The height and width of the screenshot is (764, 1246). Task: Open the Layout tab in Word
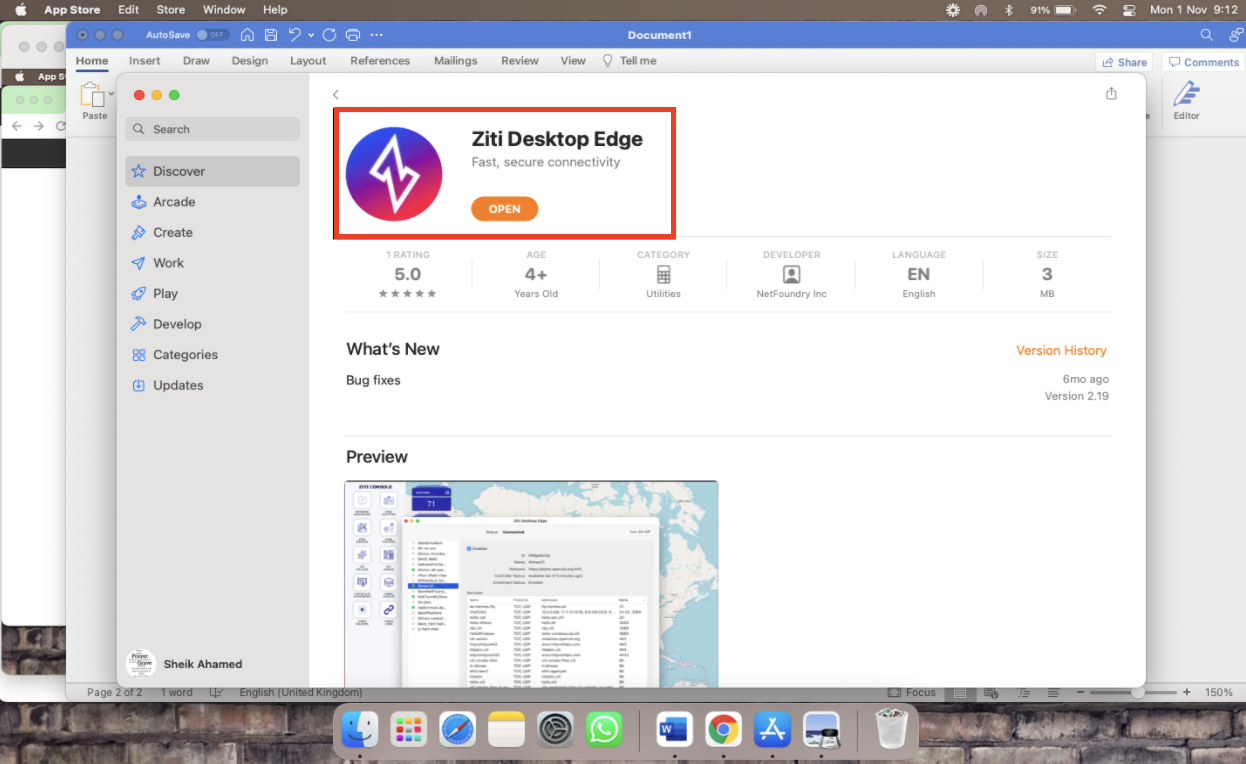[308, 61]
